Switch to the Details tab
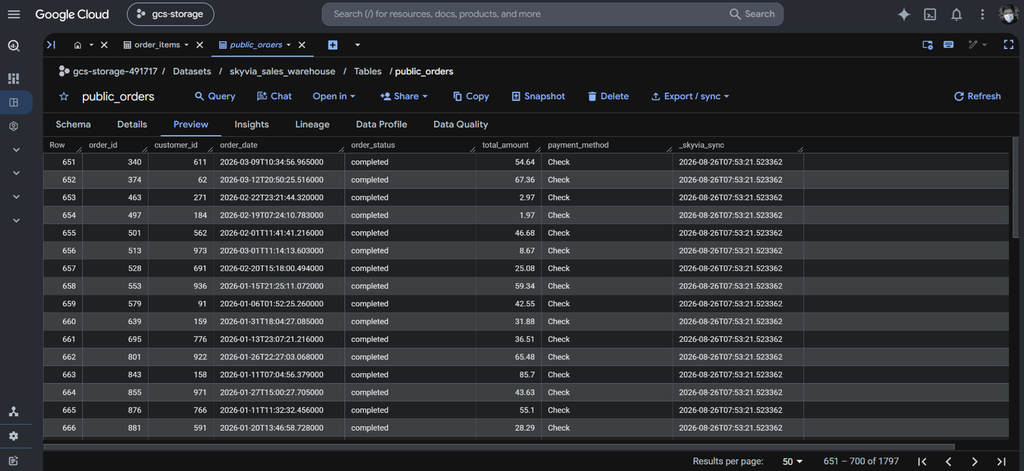 pos(132,124)
